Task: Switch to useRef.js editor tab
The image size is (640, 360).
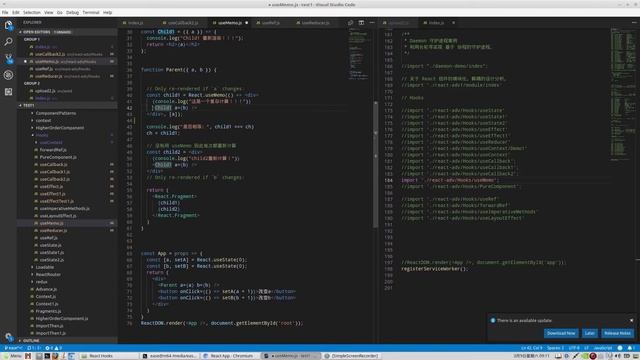Action: [271, 23]
